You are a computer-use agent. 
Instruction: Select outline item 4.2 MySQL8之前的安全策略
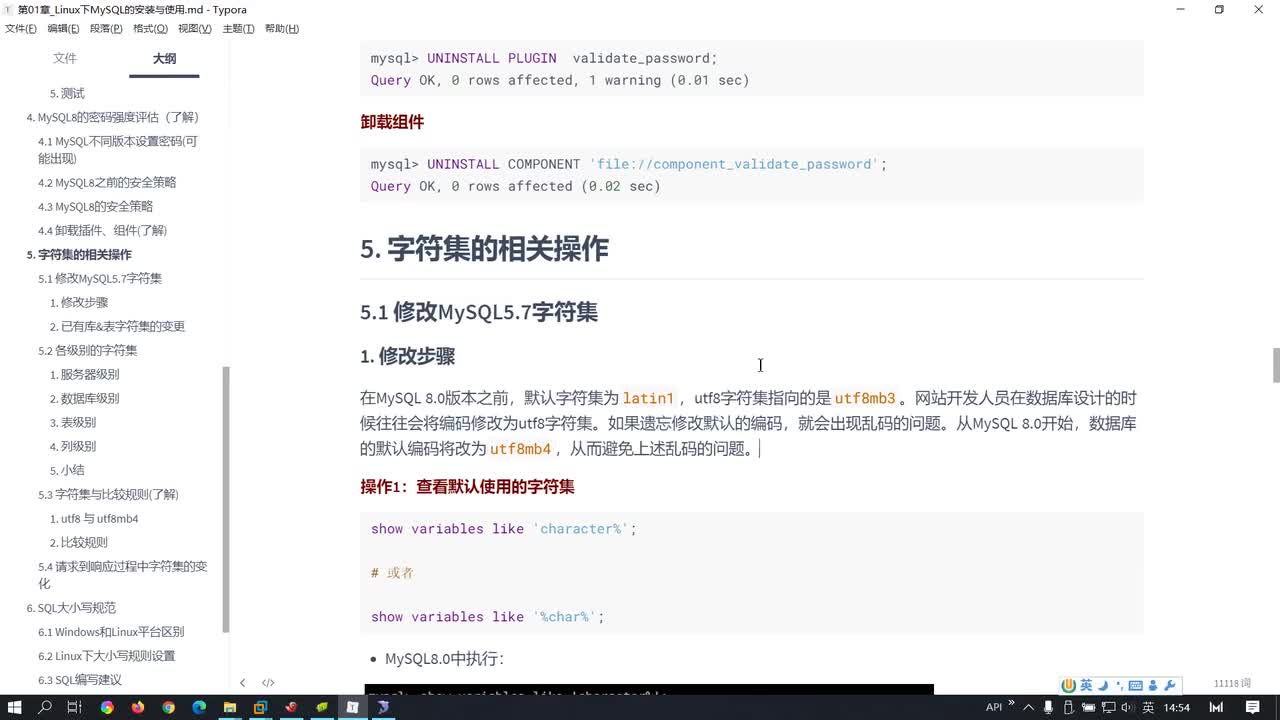[x=107, y=183]
